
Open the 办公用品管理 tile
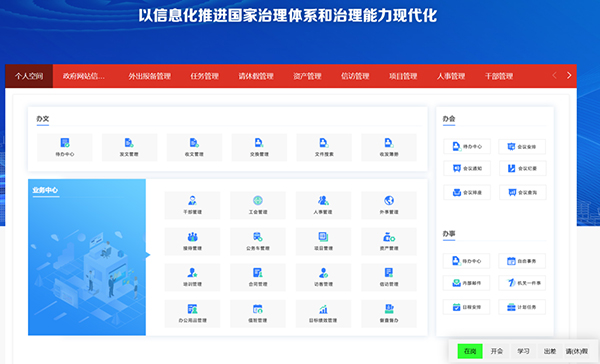click(192, 314)
